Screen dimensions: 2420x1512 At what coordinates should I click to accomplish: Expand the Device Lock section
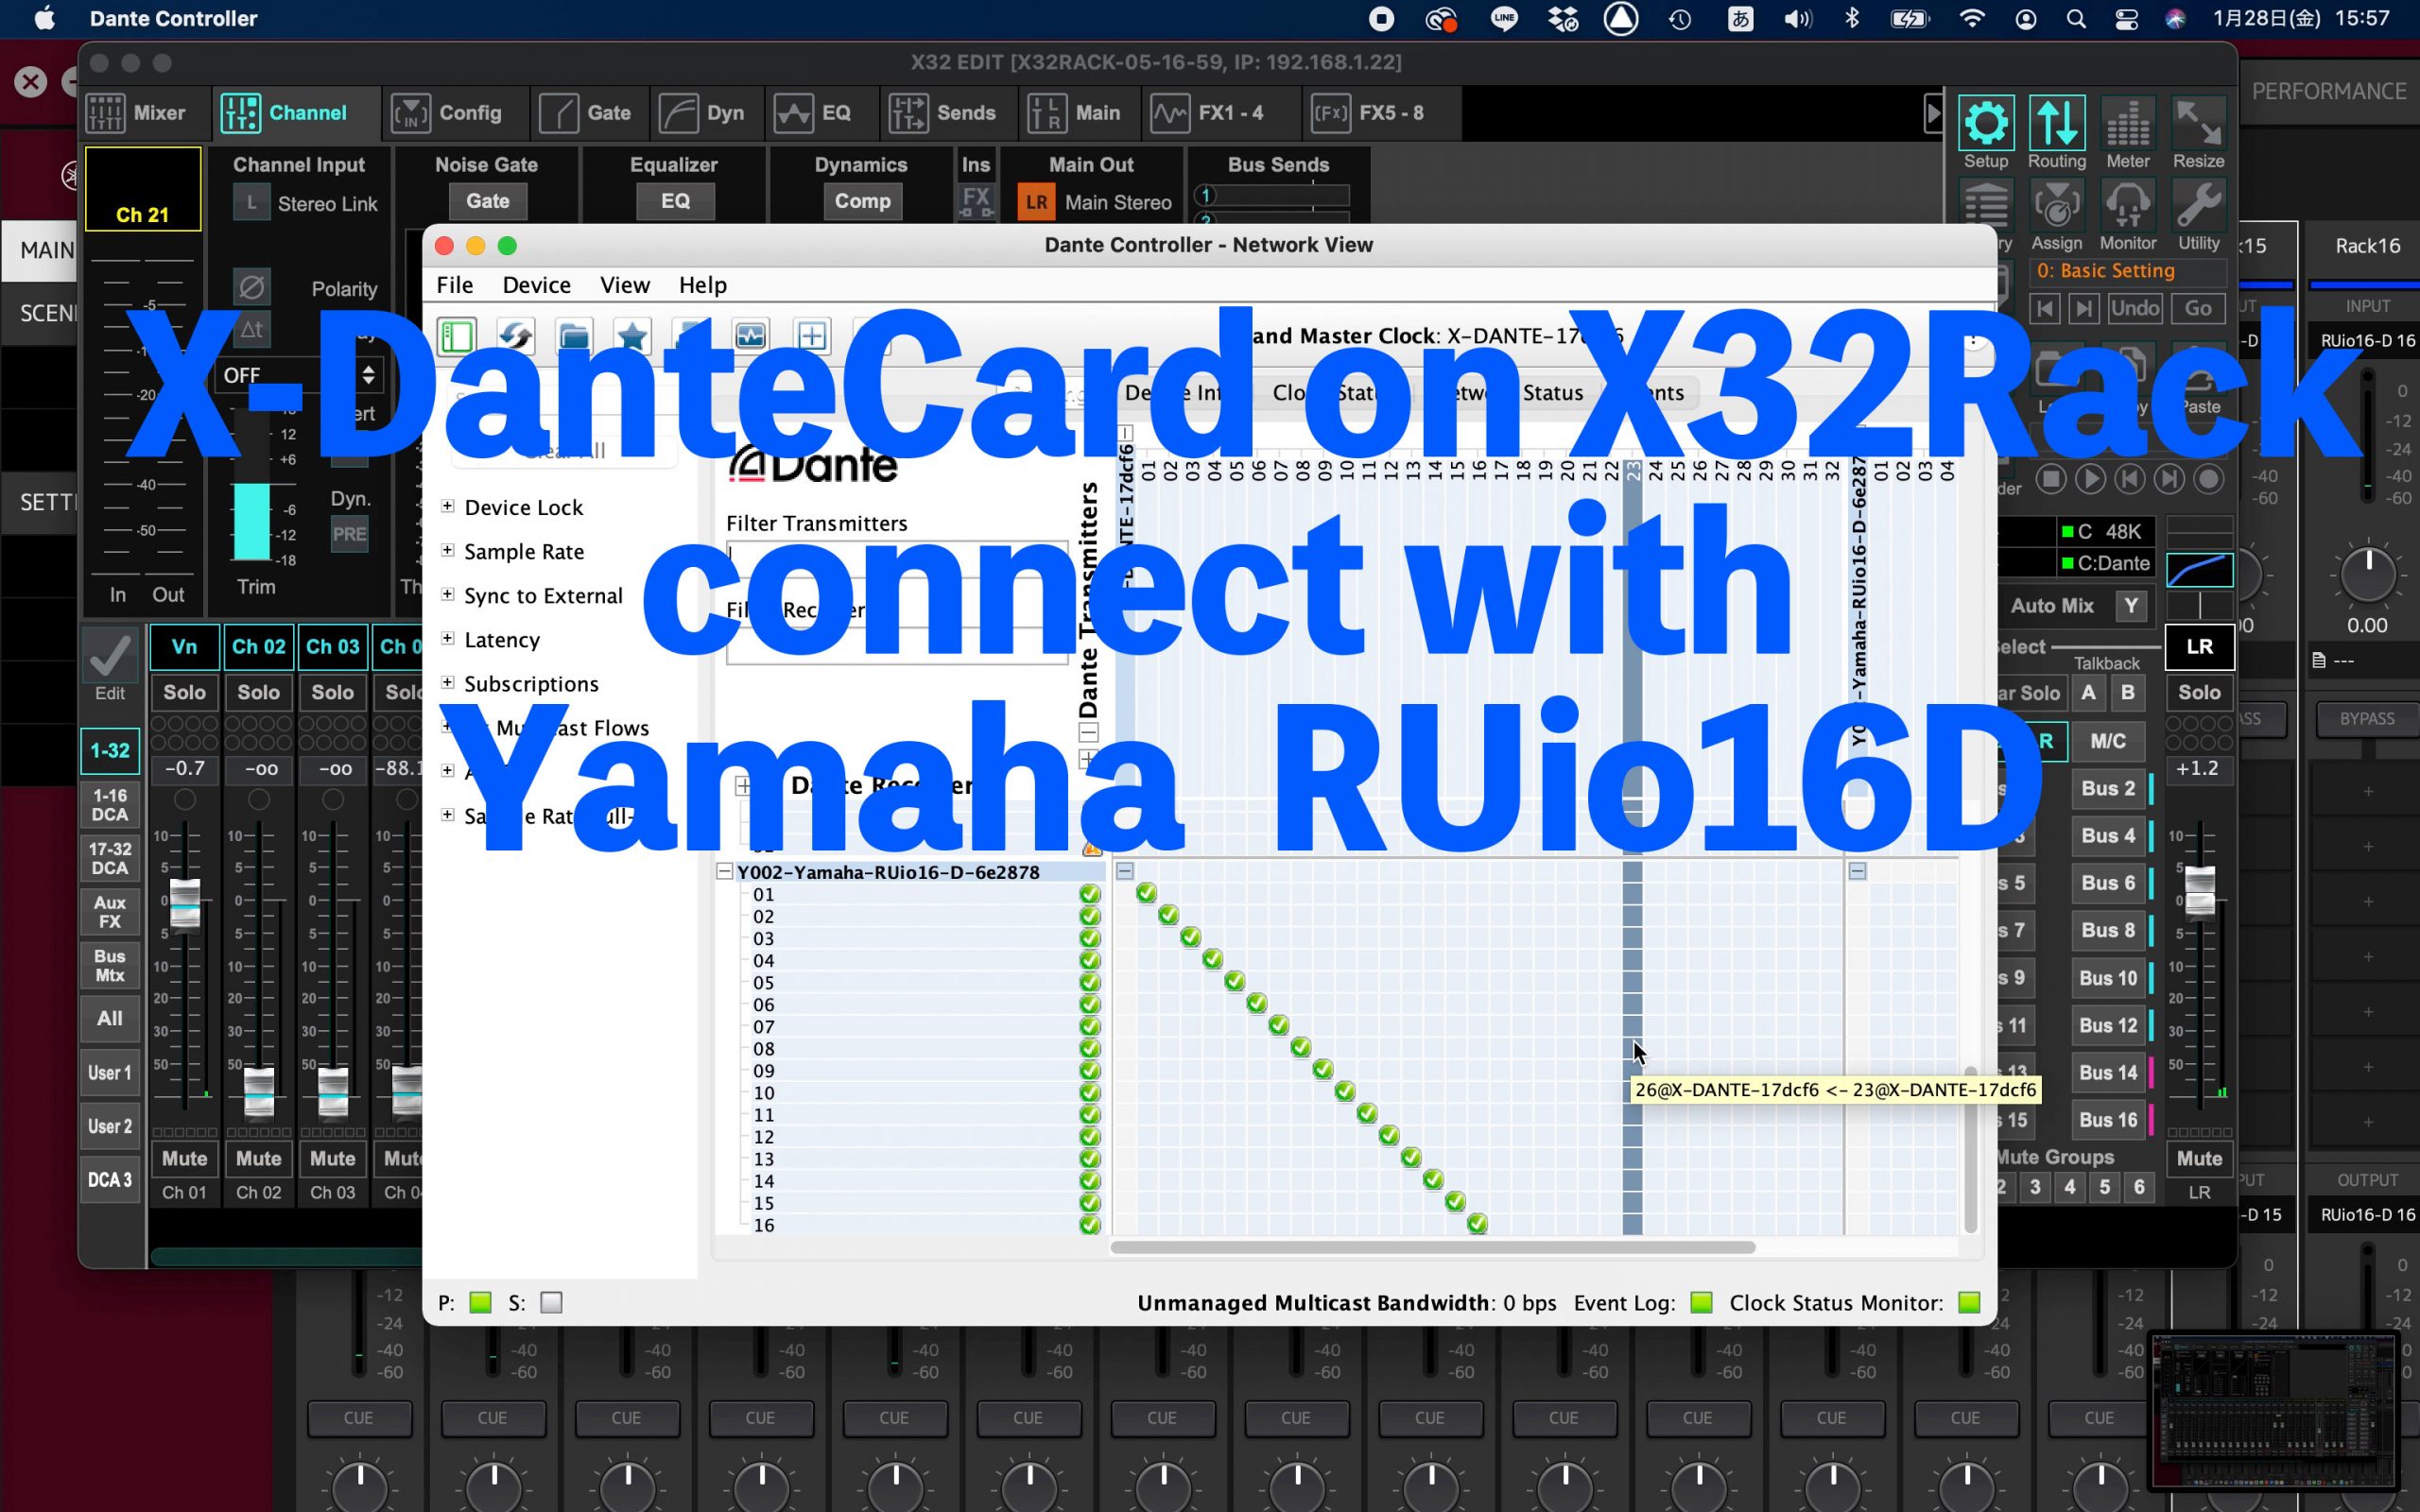(450, 507)
